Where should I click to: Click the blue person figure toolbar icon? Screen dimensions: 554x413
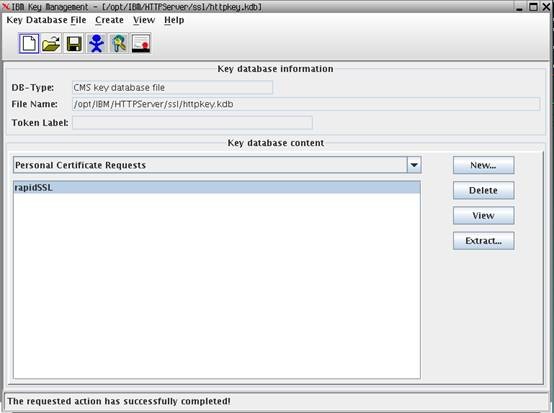click(x=96, y=43)
